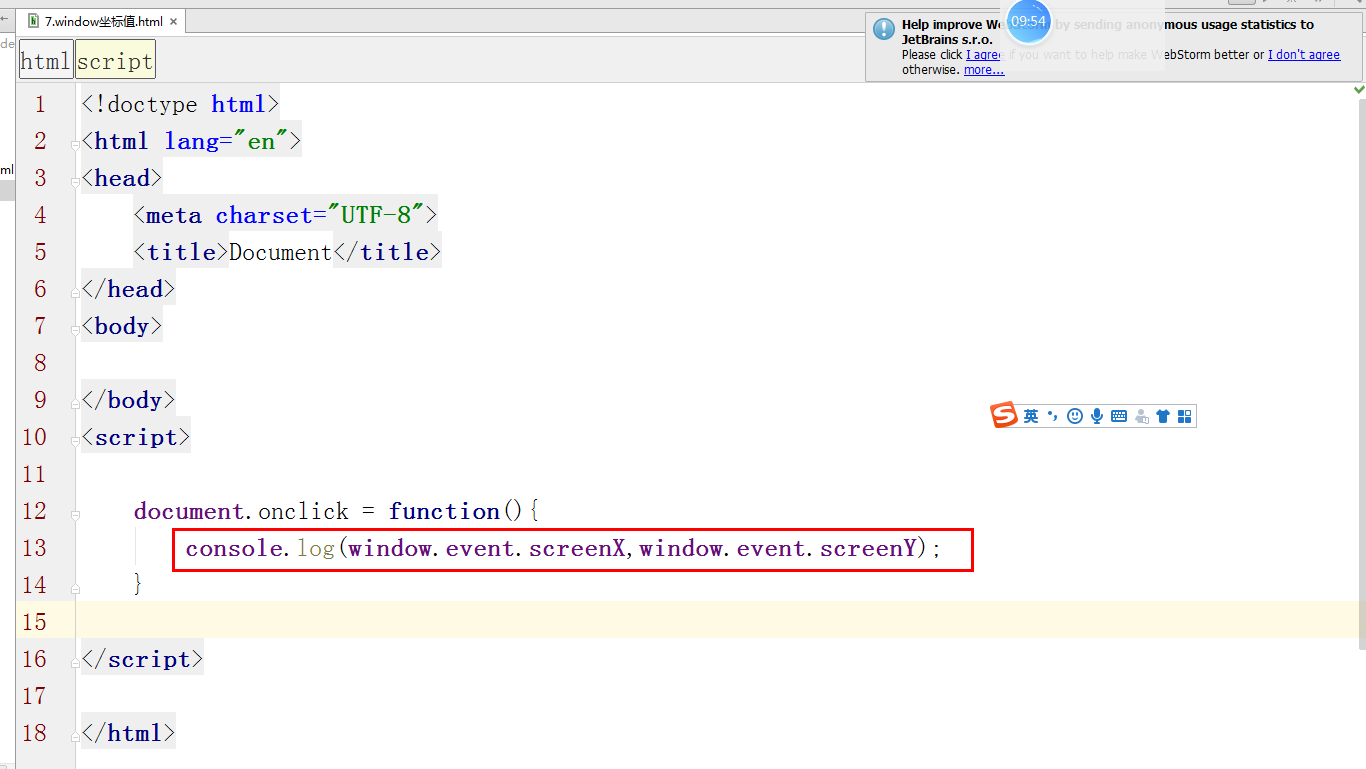Open the "more..." link in notification

(x=984, y=70)
